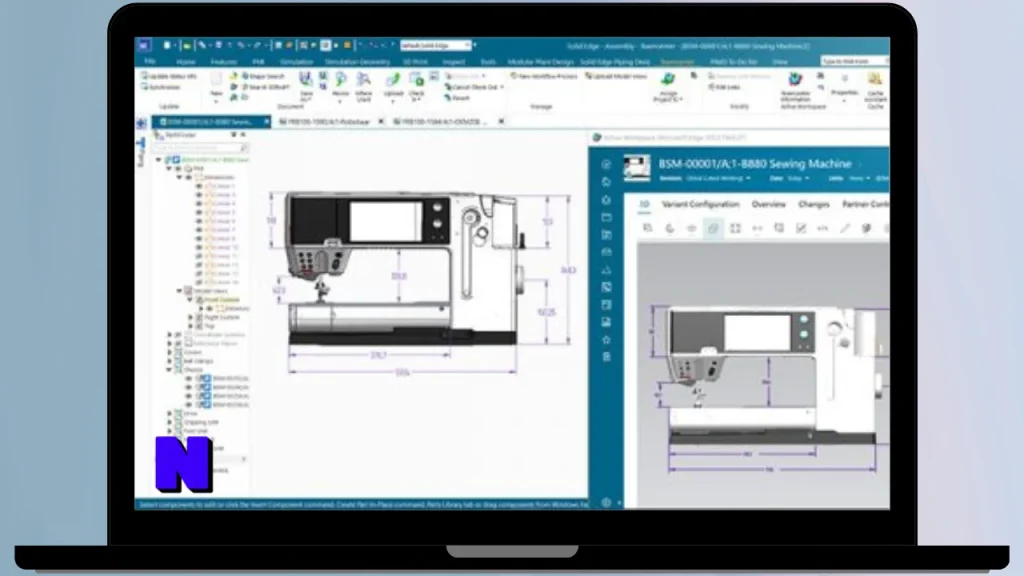Click the Synchronize command
This screenshot has width=1024, height=576.
point(161,87)
